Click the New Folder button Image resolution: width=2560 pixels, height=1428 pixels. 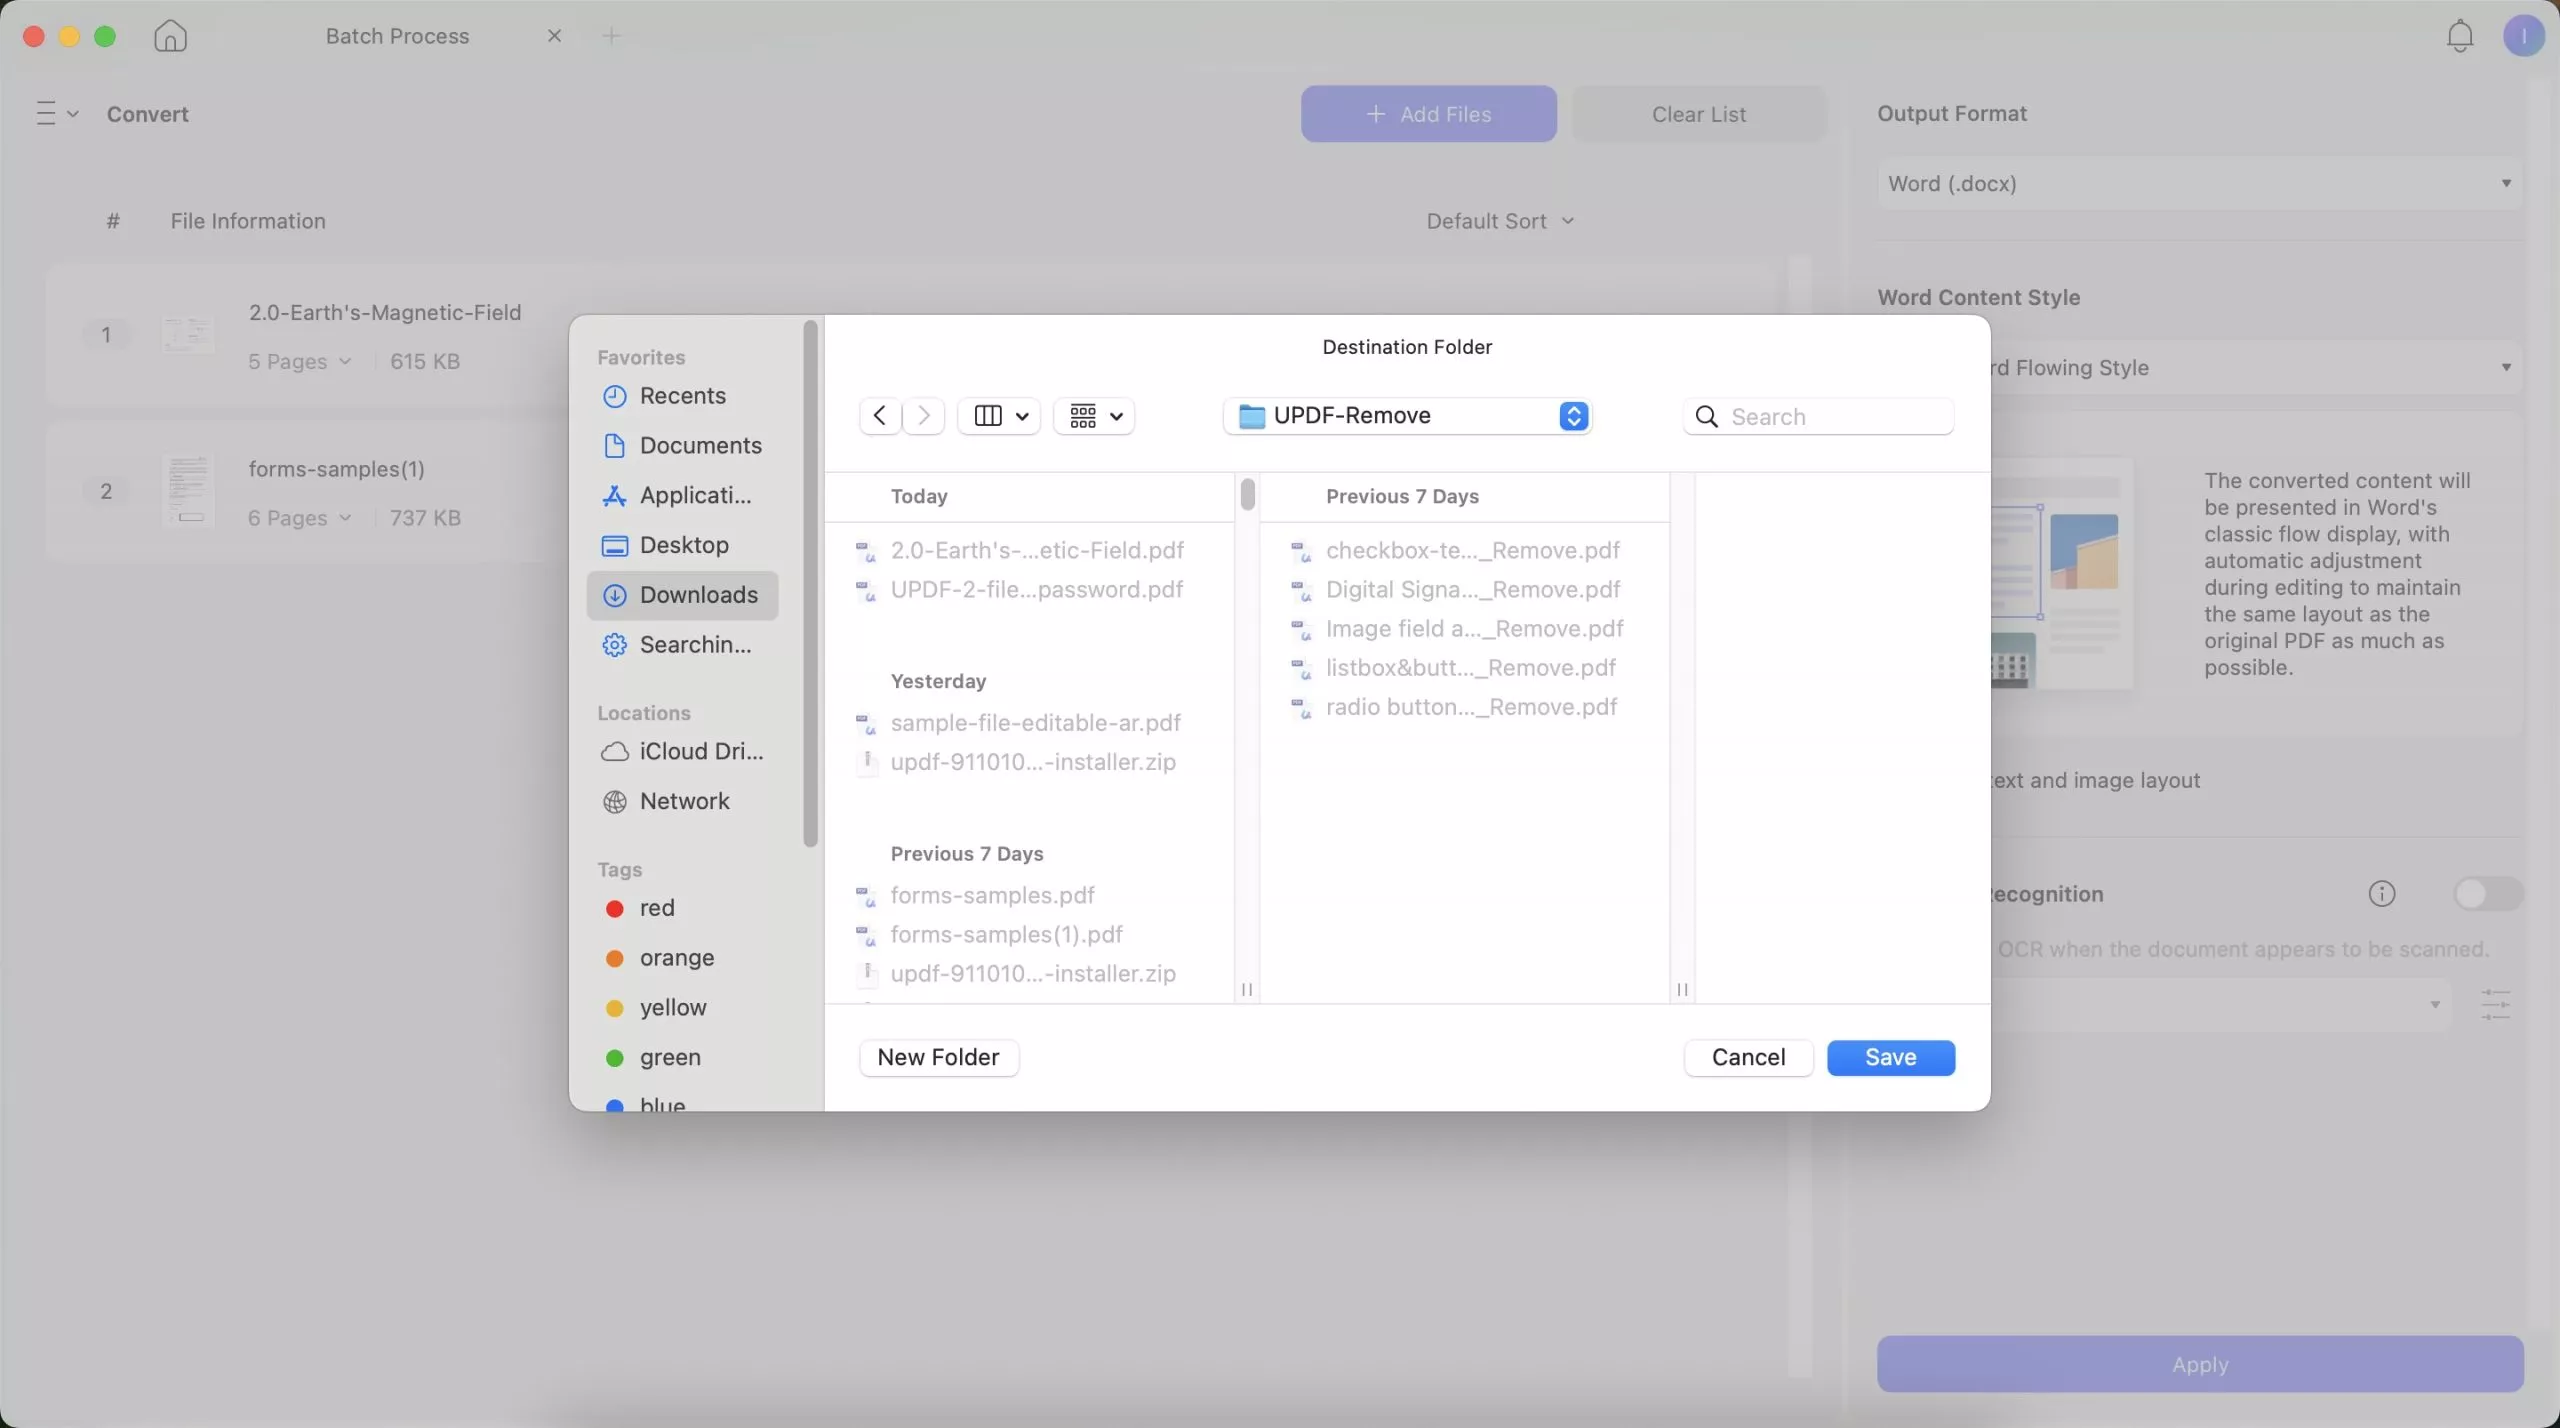click(938, 1057)
